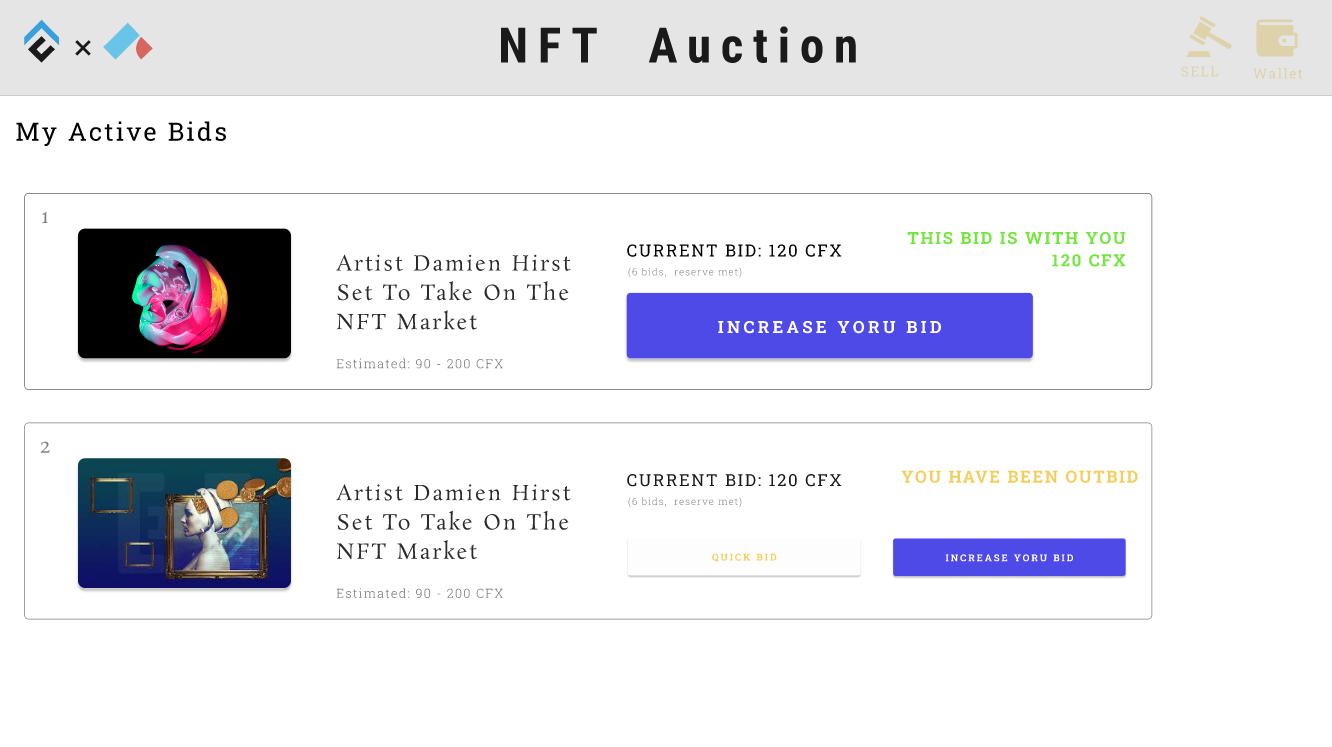Open the Wallet icon in the header

[x=1277, y=38]
